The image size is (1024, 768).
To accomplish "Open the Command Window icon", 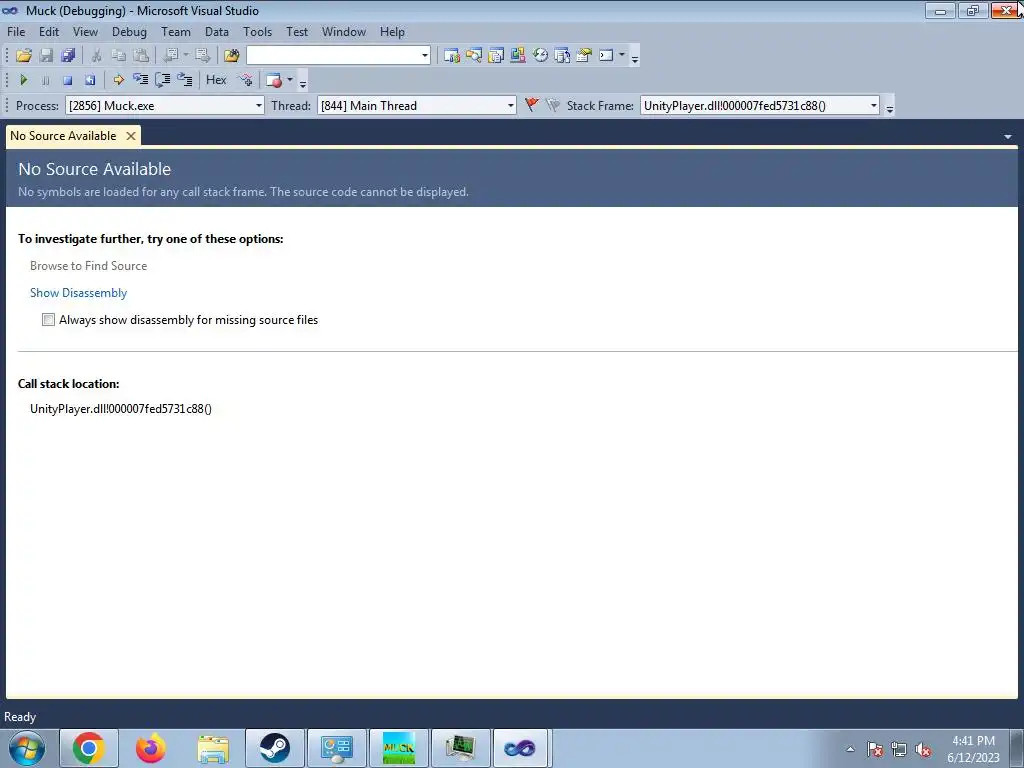I will [x=606, y=56].
